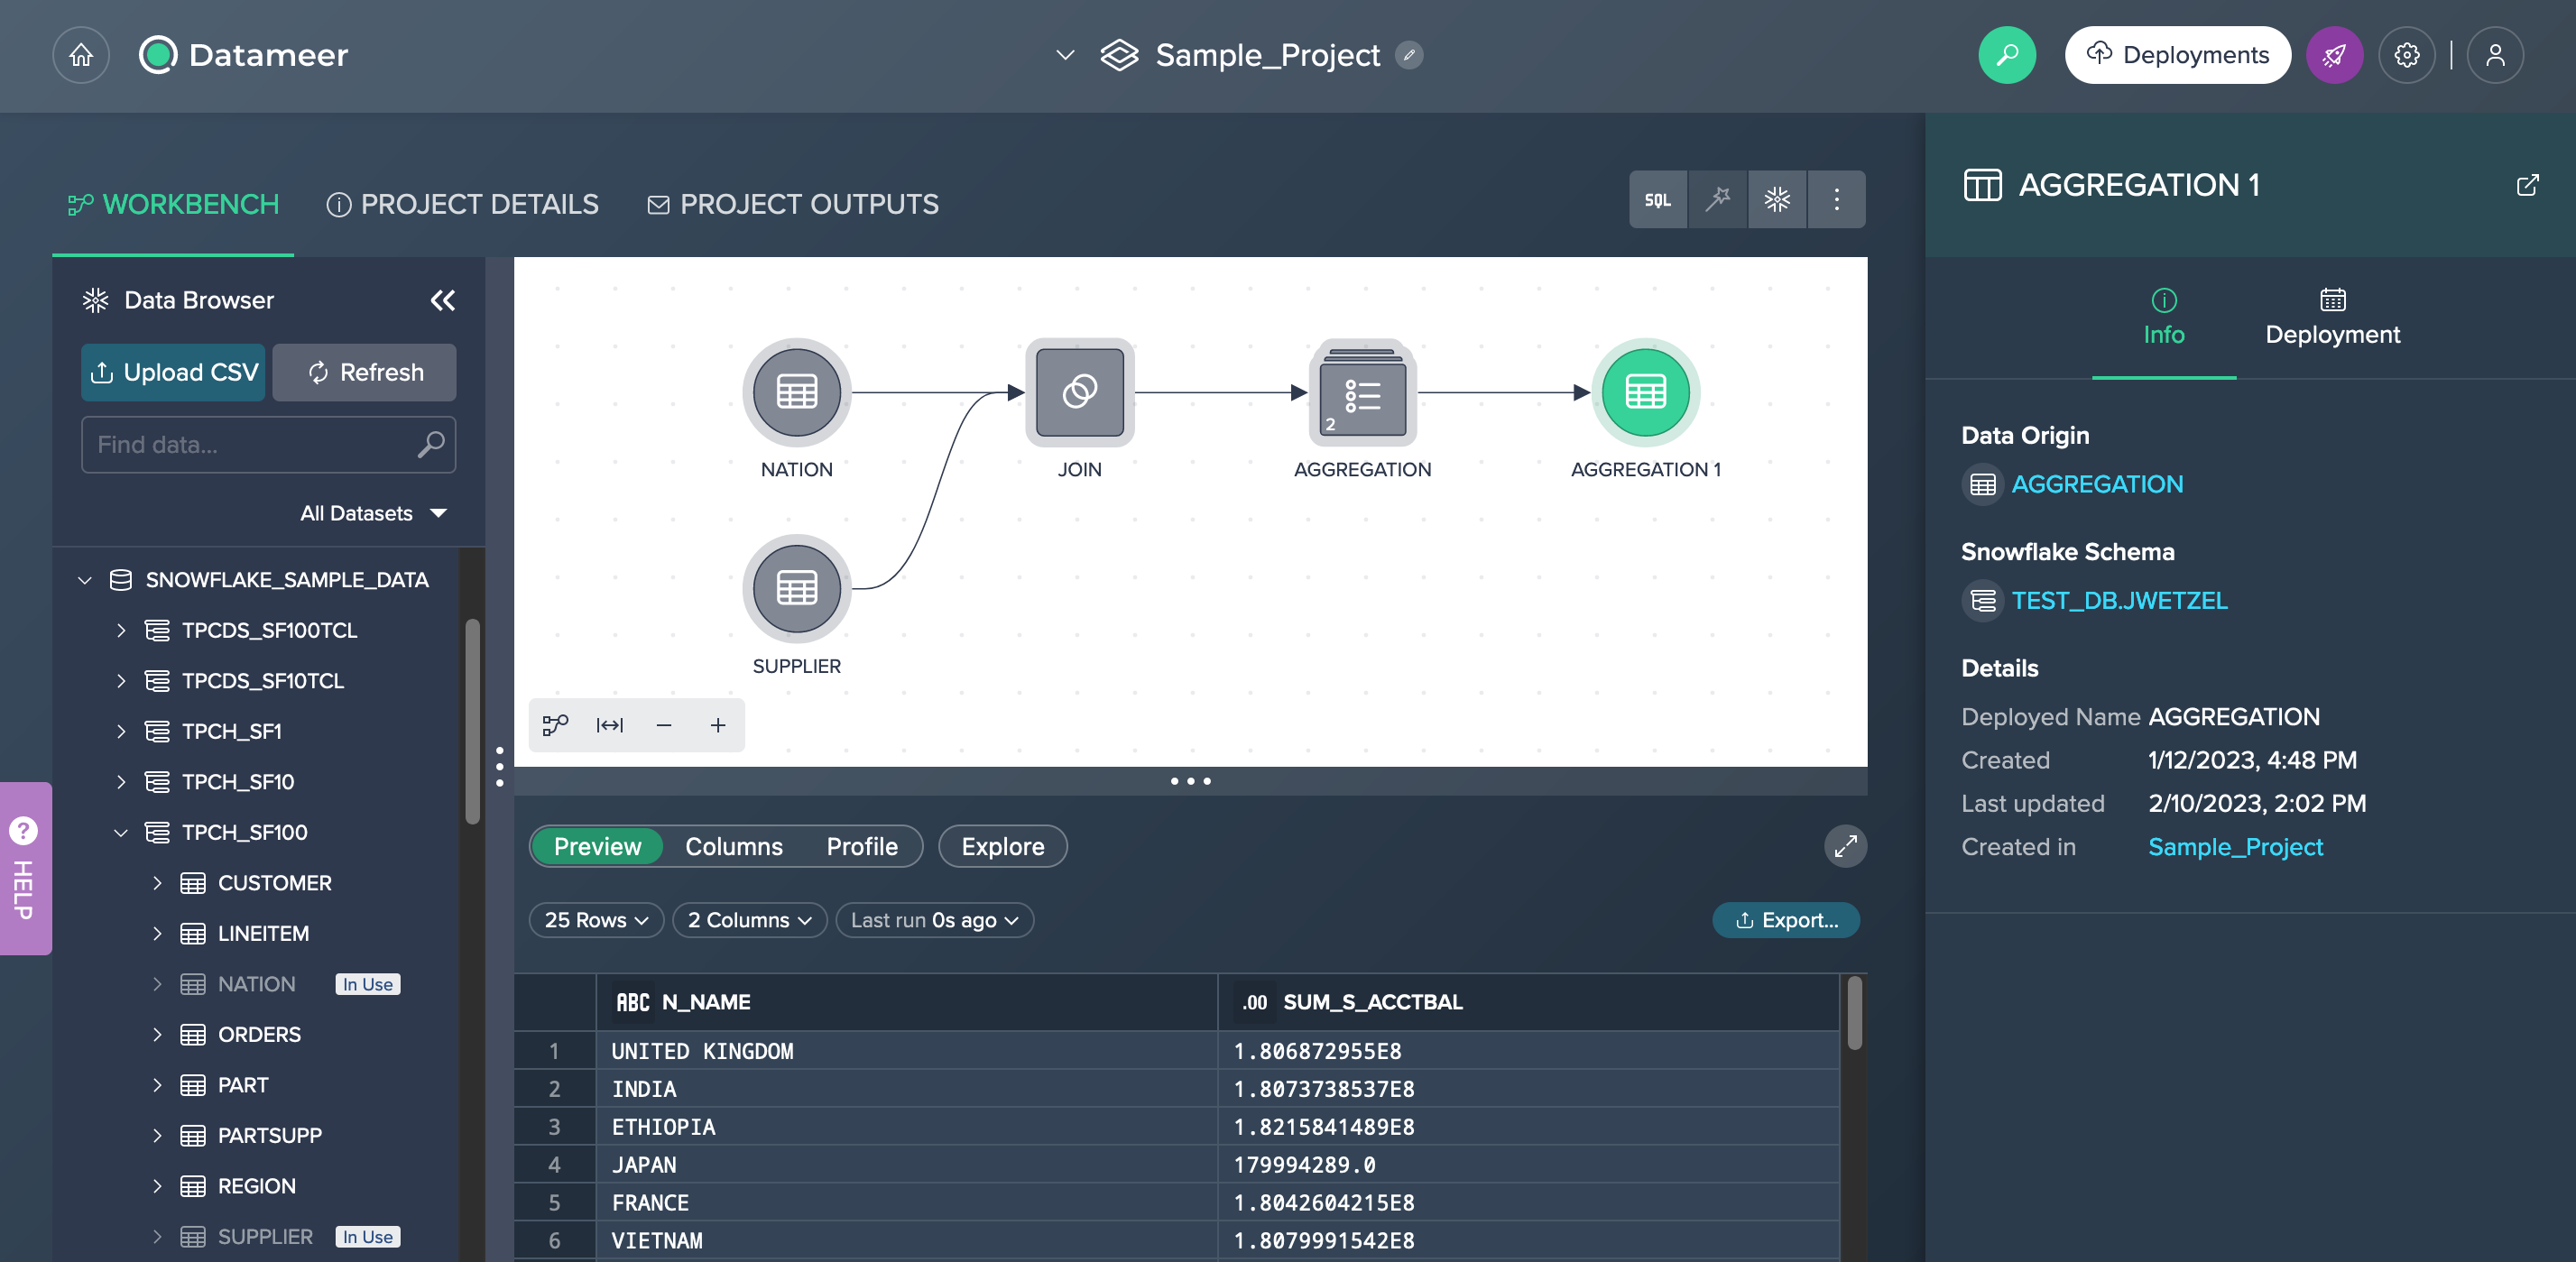Screen dimensions: 2576x1262
Task: Select the ORDERS table row
Action: [x=258, y=1035]
